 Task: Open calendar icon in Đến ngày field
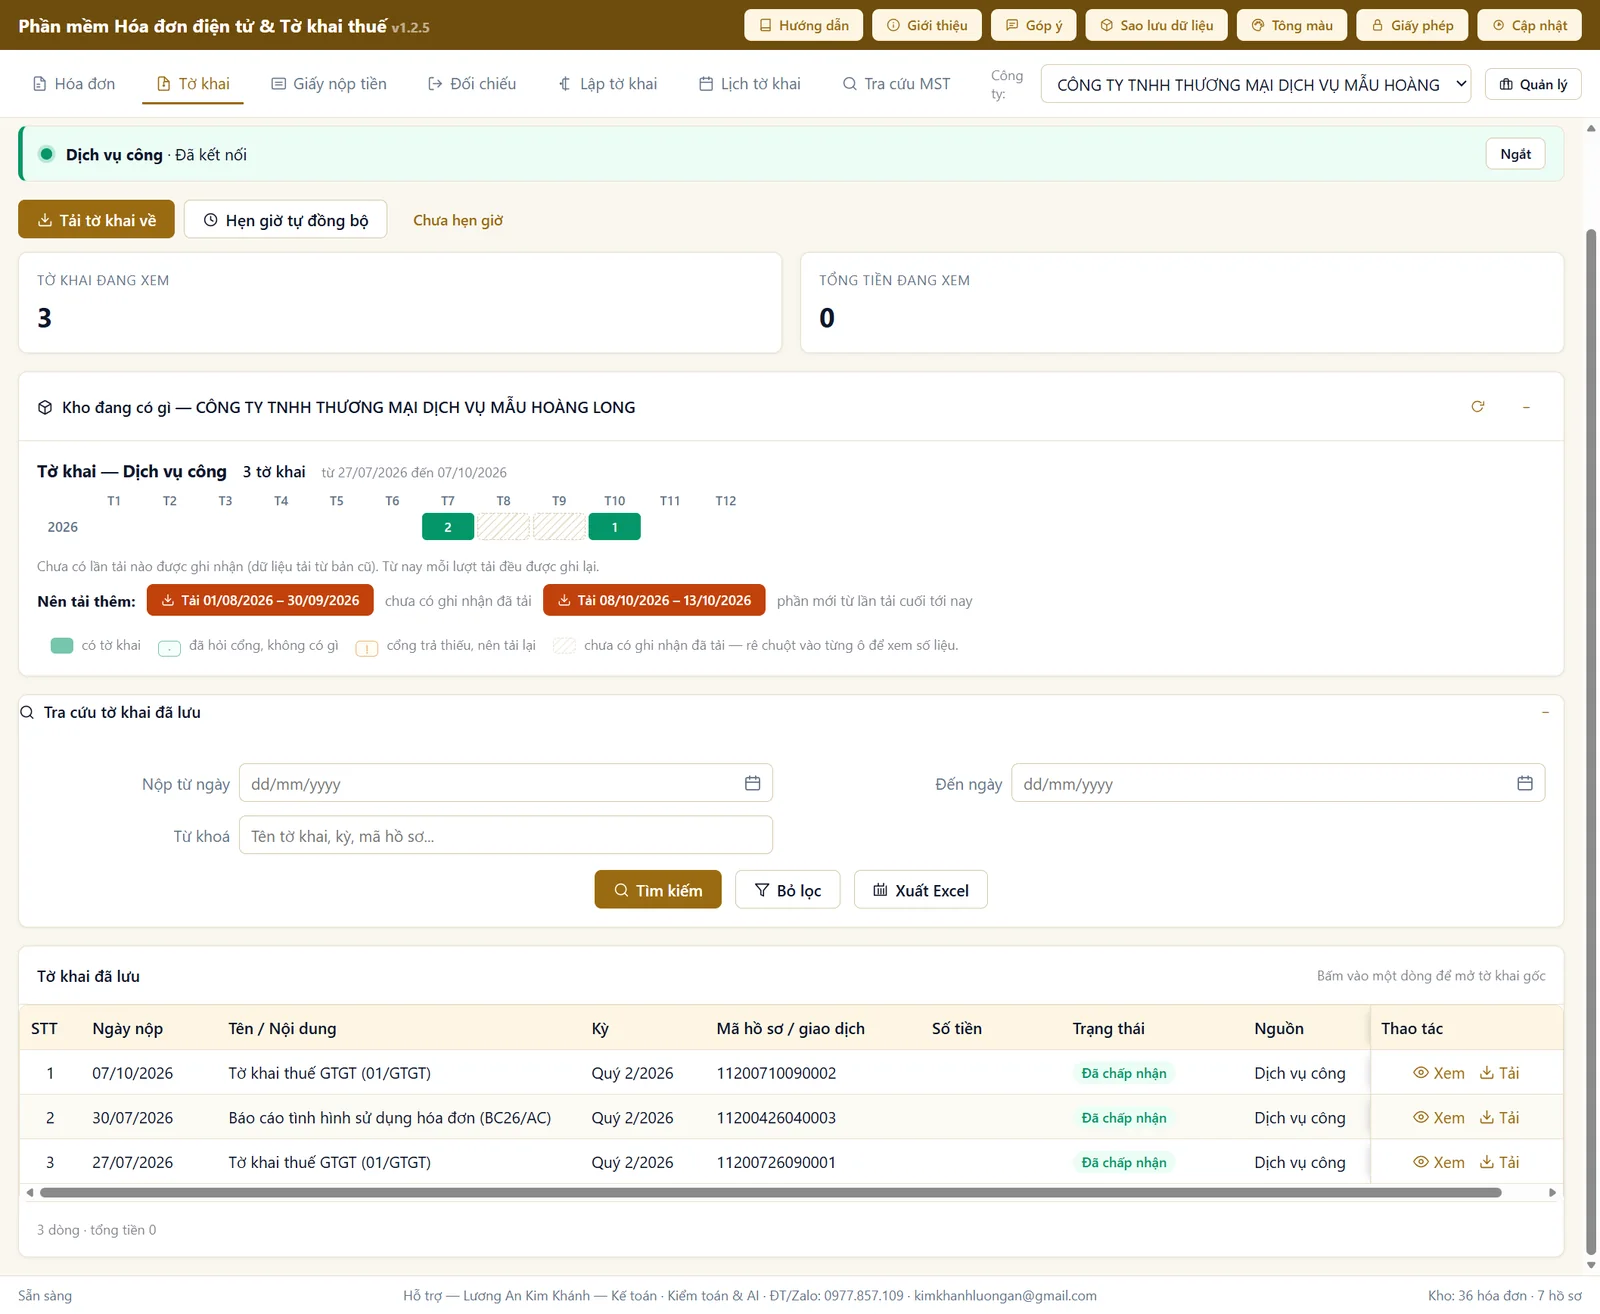(x=1524, y=784)
